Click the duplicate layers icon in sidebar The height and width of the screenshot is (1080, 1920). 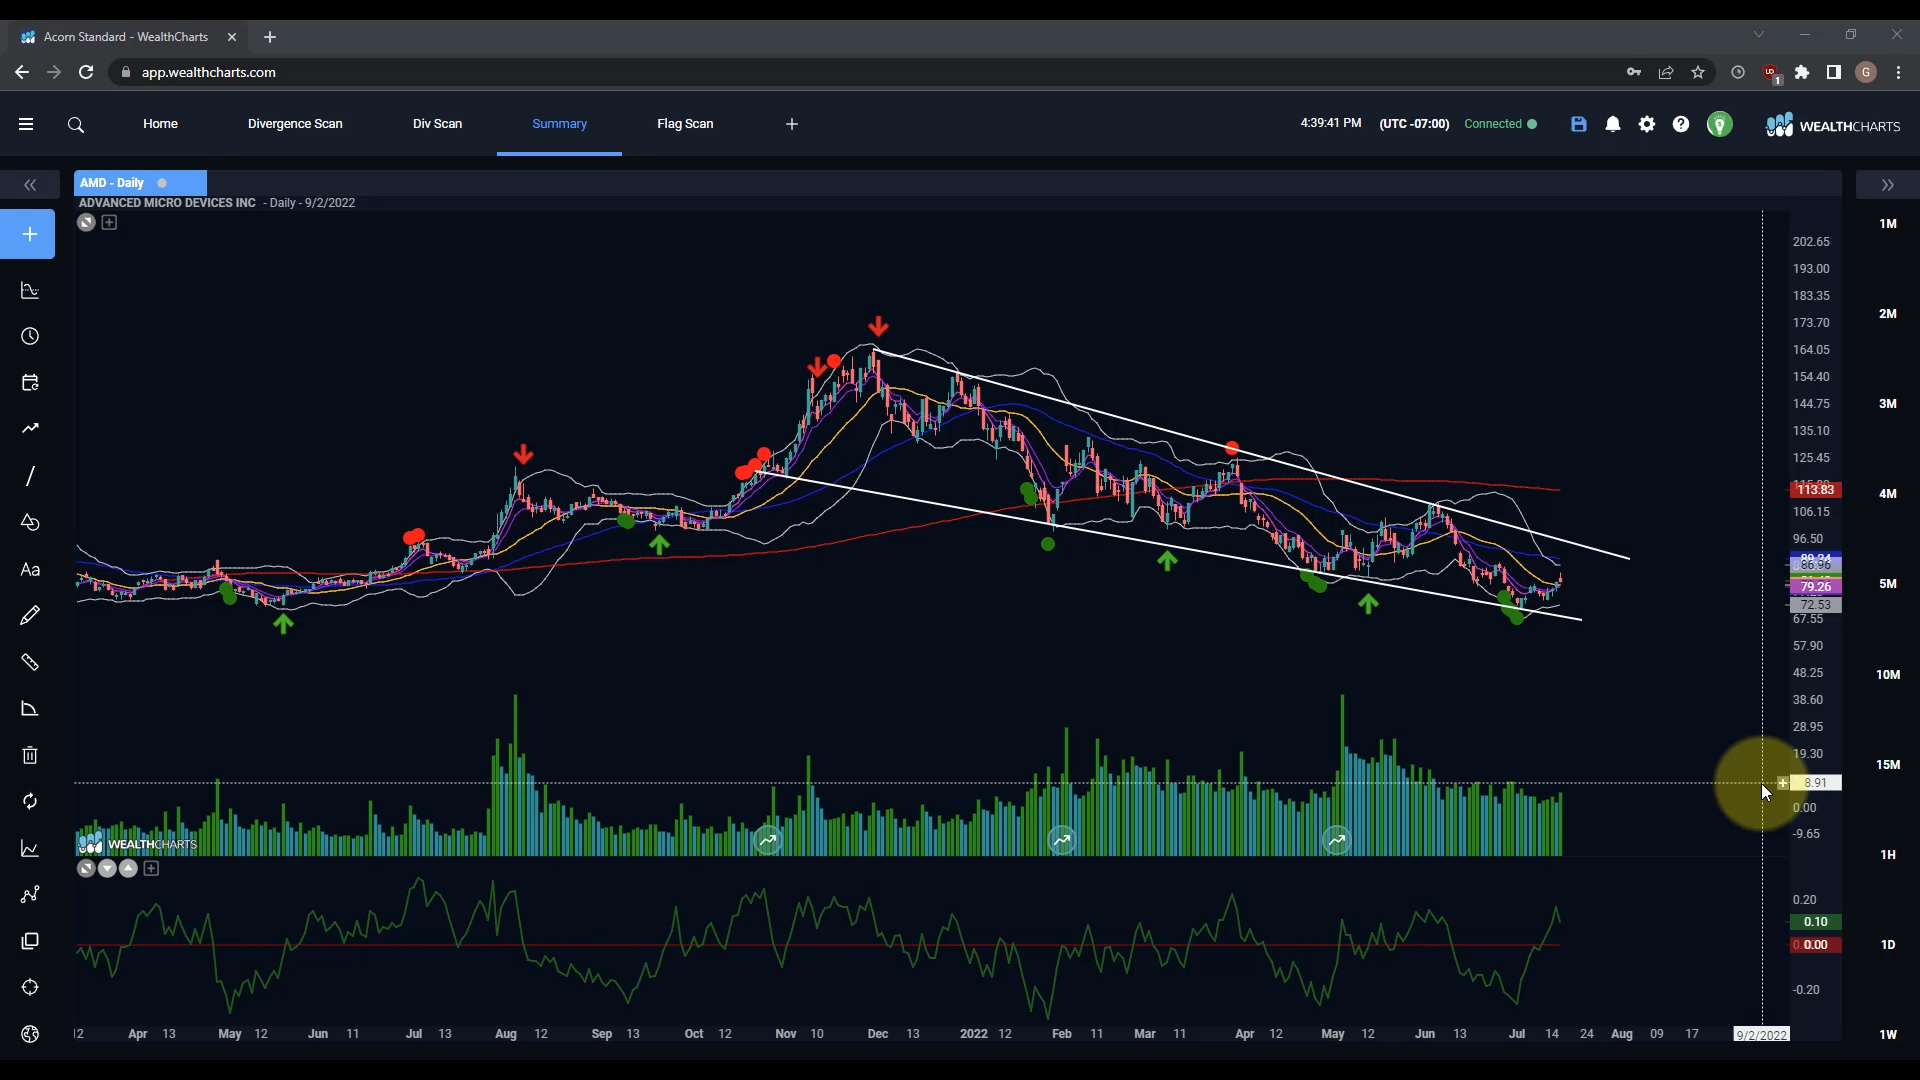point(30,942)
